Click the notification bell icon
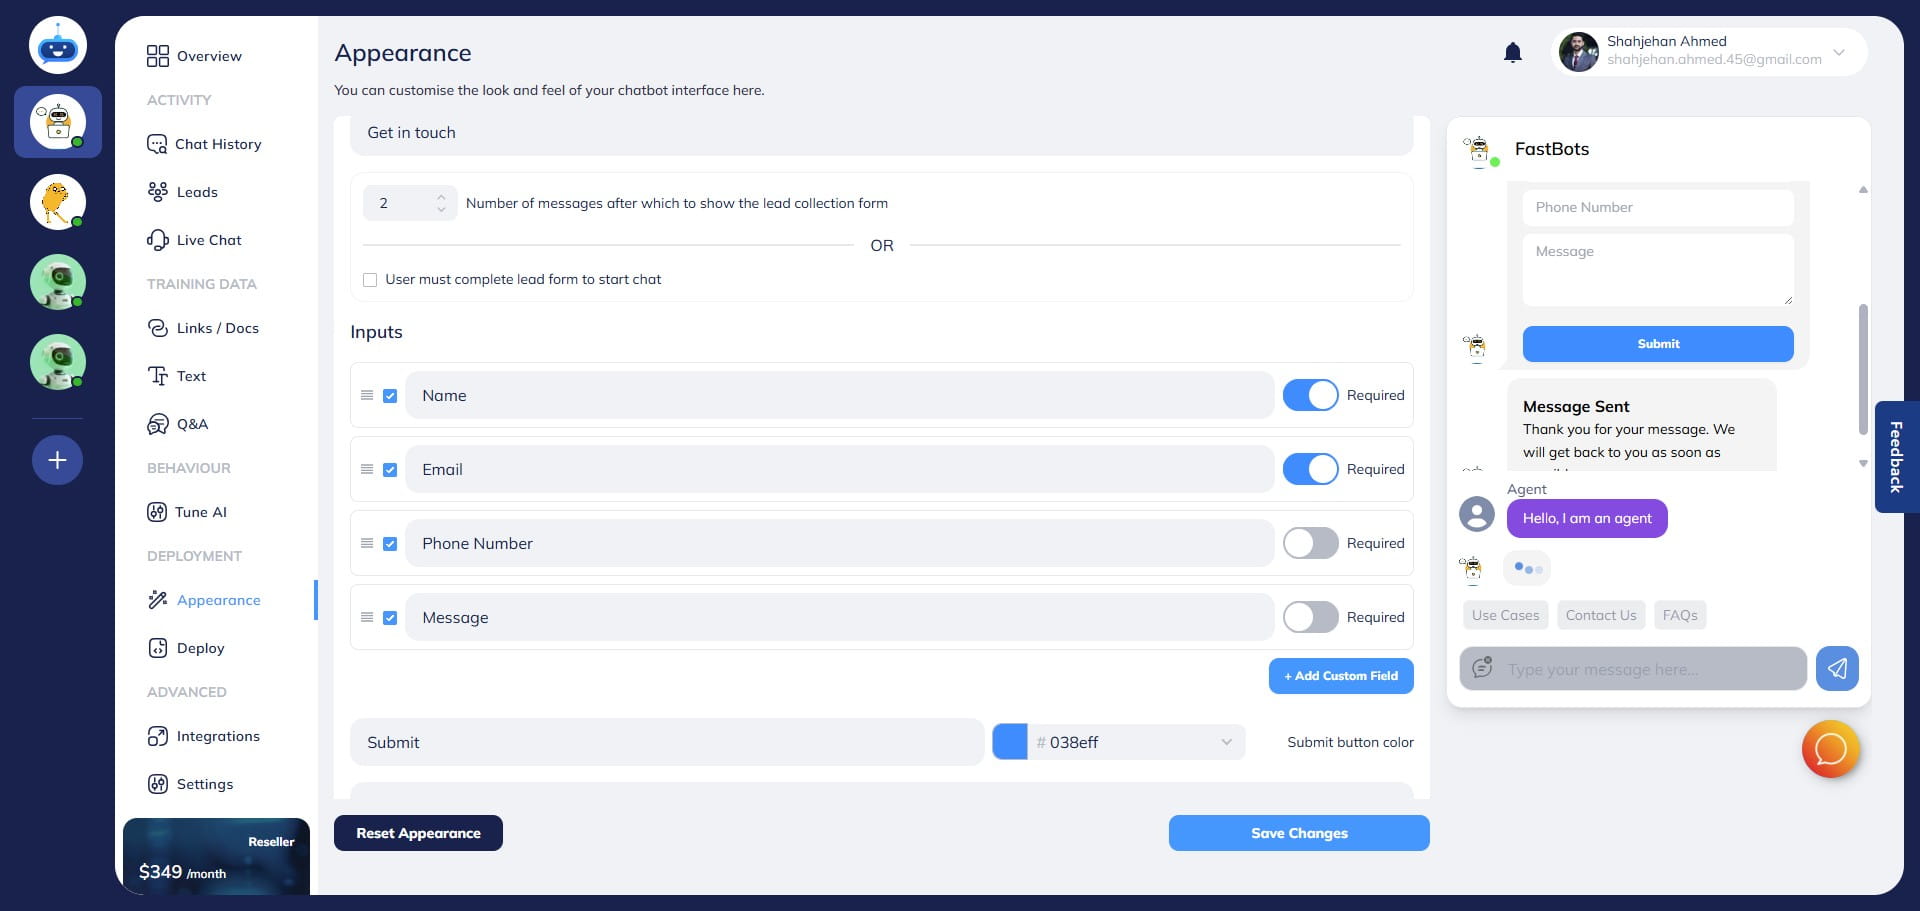 [x=1512, y=52]
